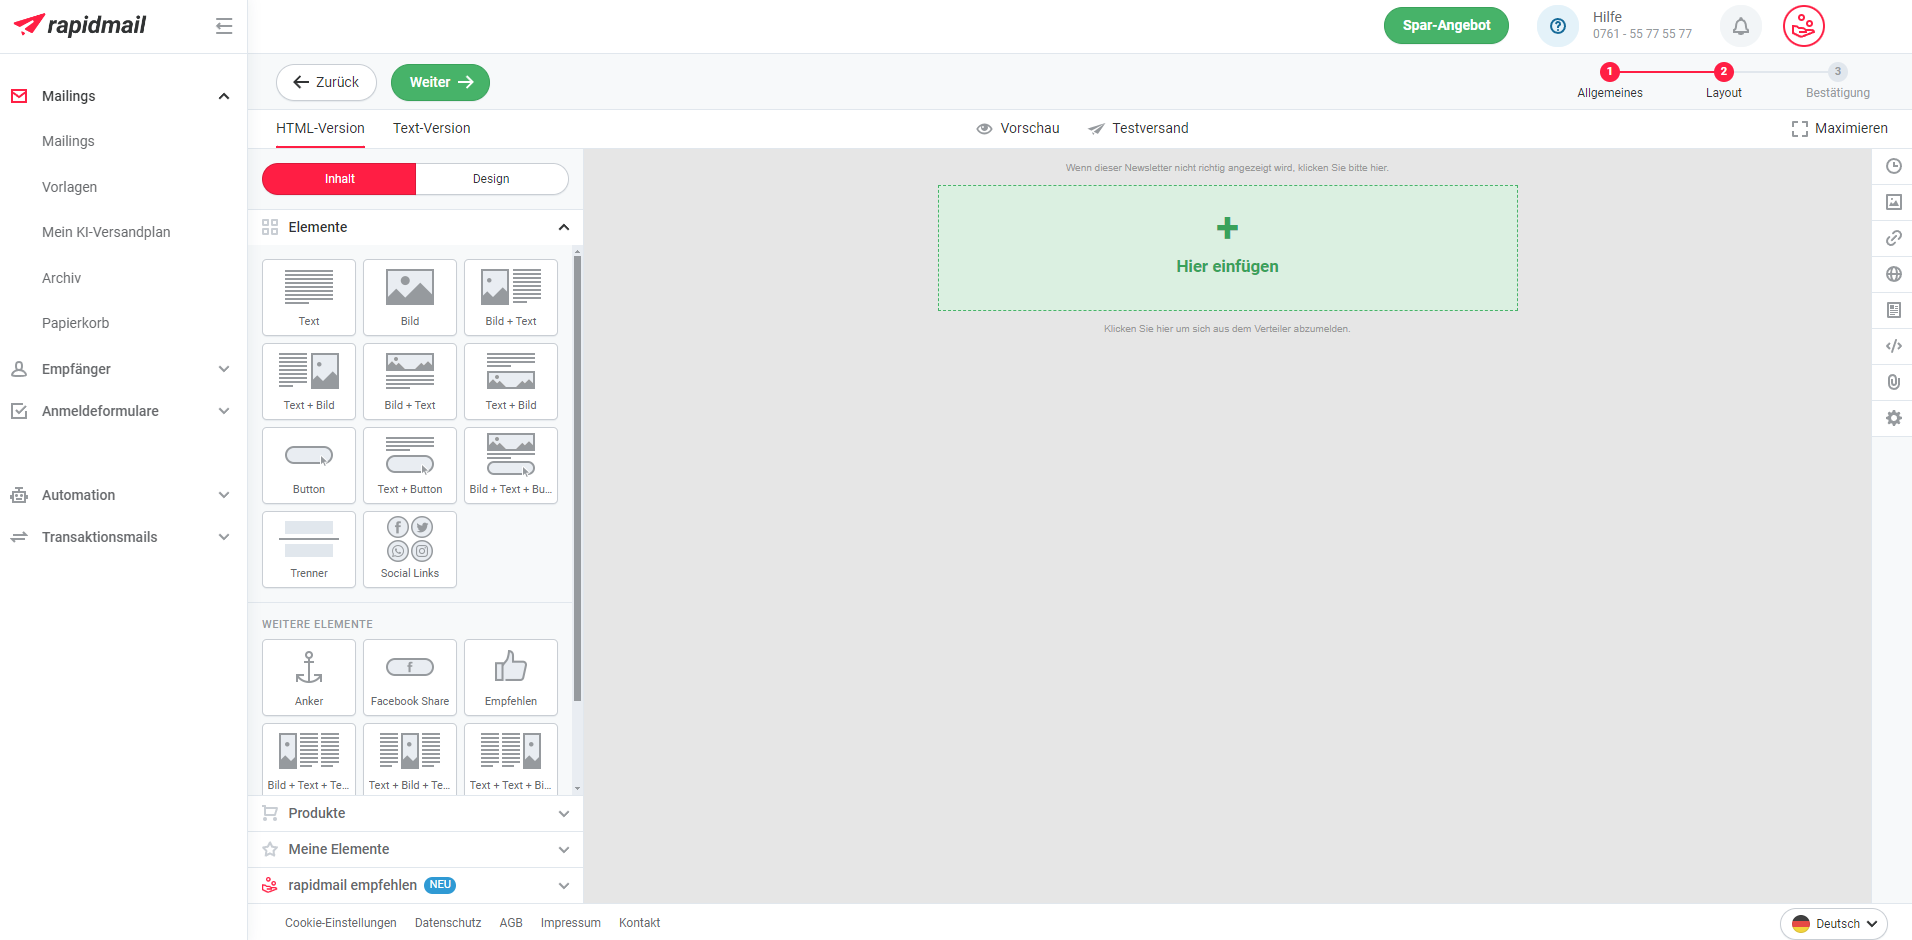Collapse sidebar with the hamburger icon

pyautogui.click(x=224, y=26)
